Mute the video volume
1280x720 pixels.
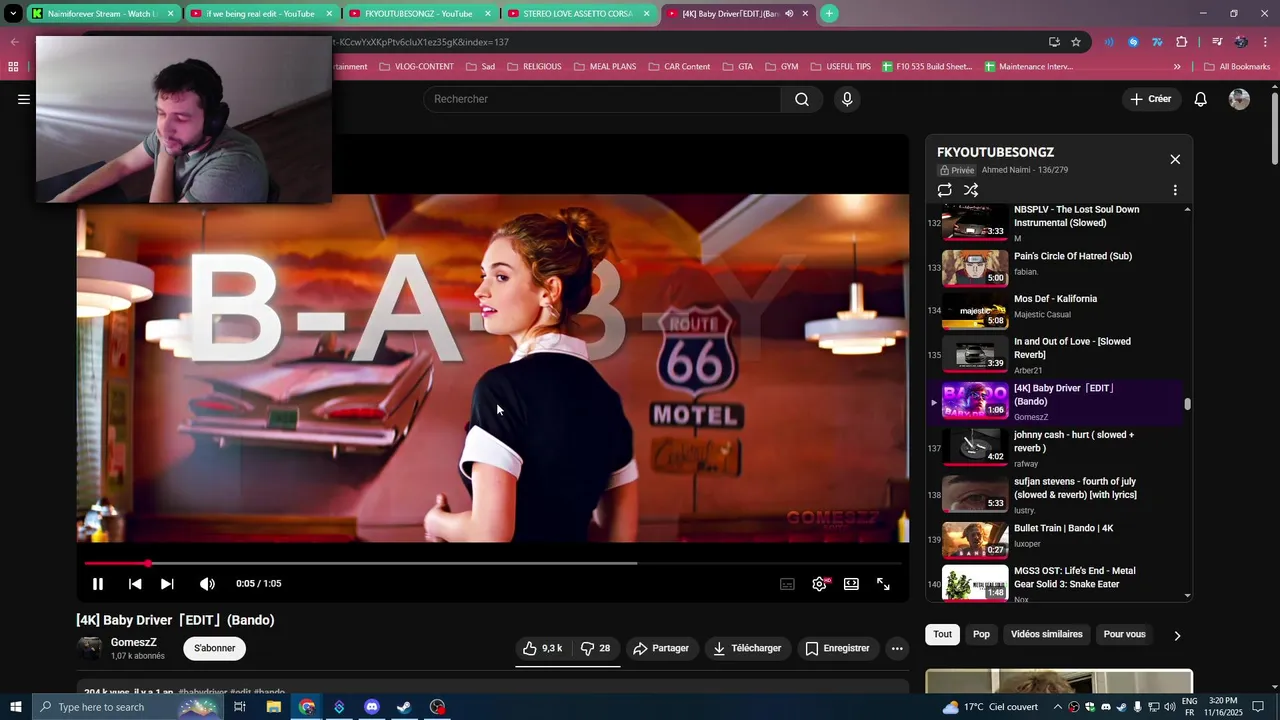click(207, 584)
